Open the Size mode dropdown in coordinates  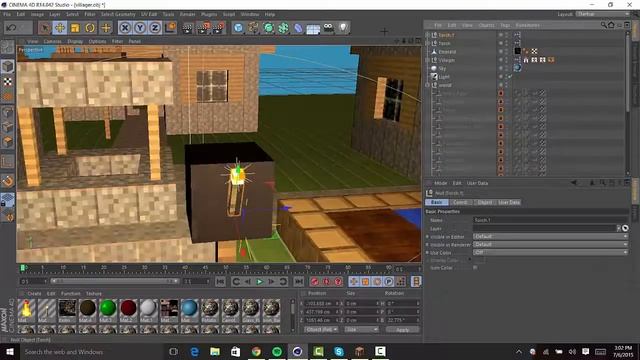pyautogui.click(x=361, y=329)
